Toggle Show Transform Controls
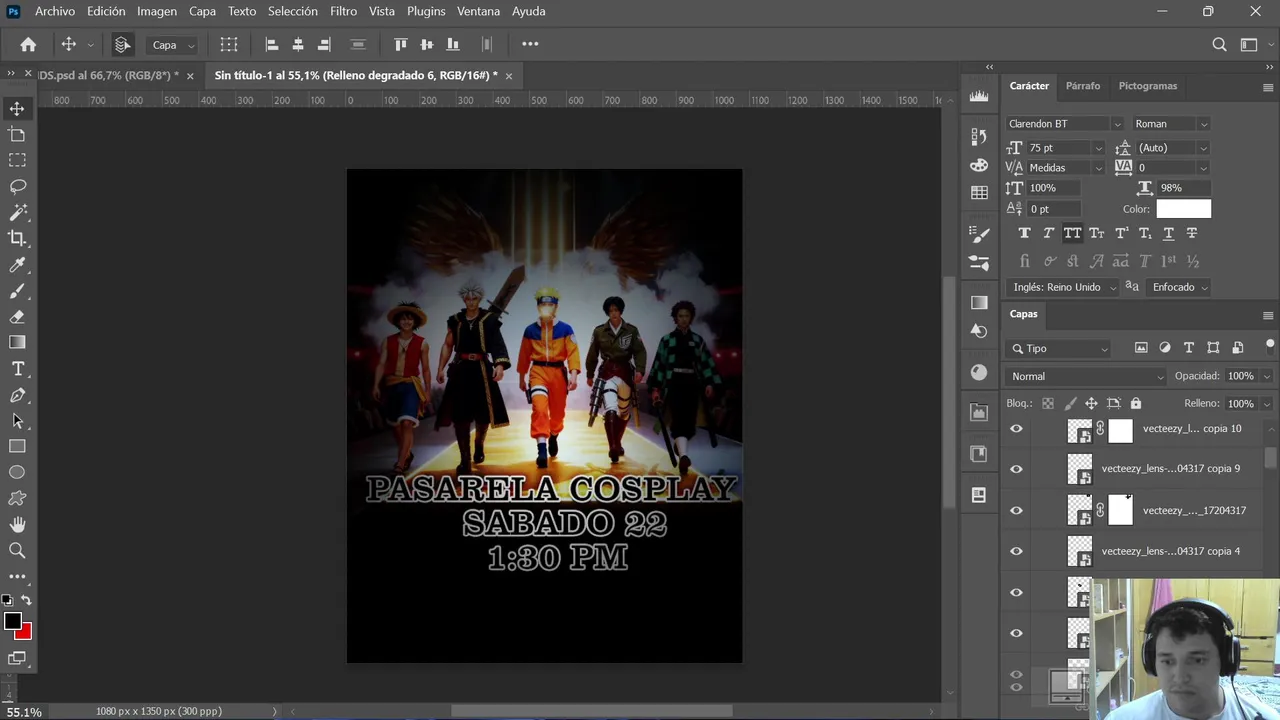Screen dimensions: 1280x720 point(229,44)
